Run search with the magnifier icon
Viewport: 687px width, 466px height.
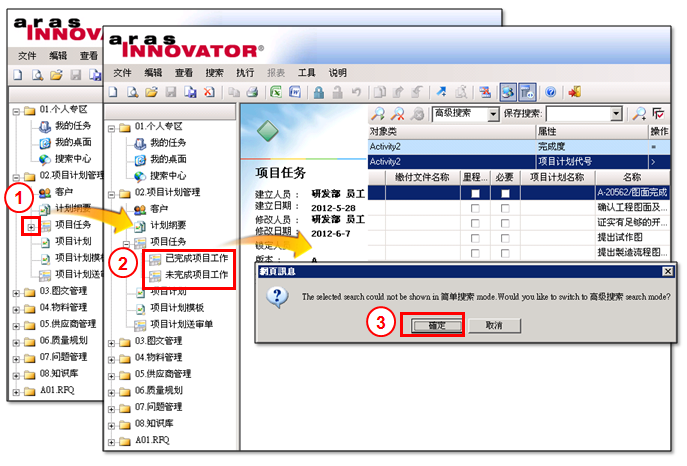(378, 114)
